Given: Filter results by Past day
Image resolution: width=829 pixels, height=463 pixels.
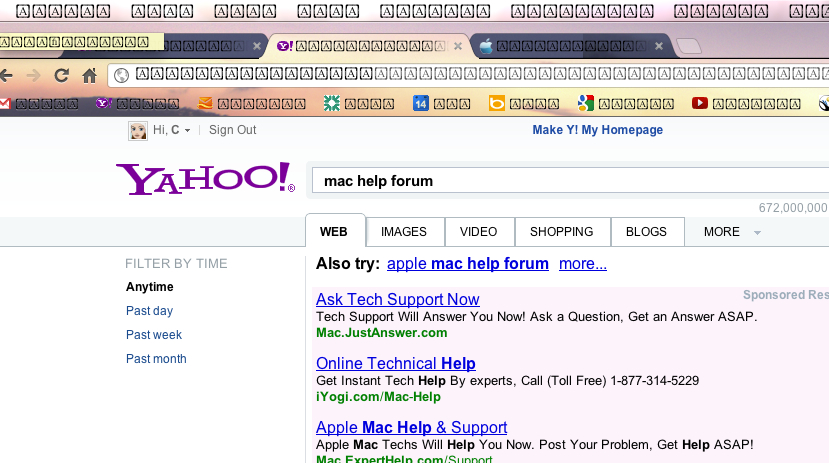Looking at the screenshot, I should (150, 311).
